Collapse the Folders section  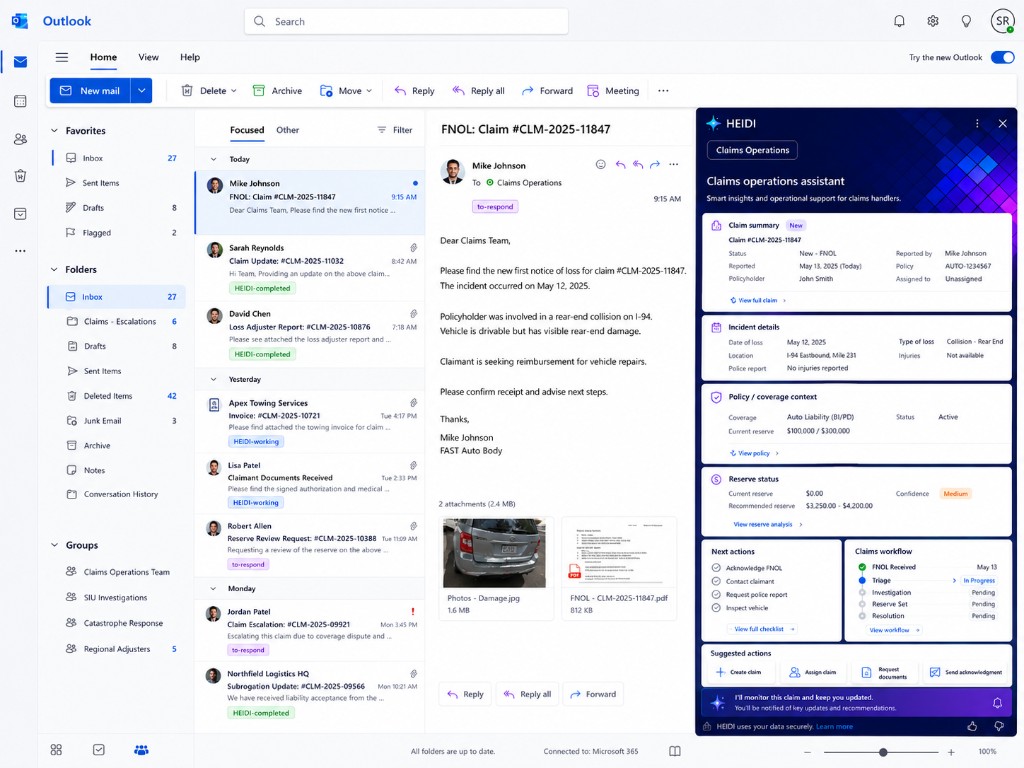pos(54,269)
